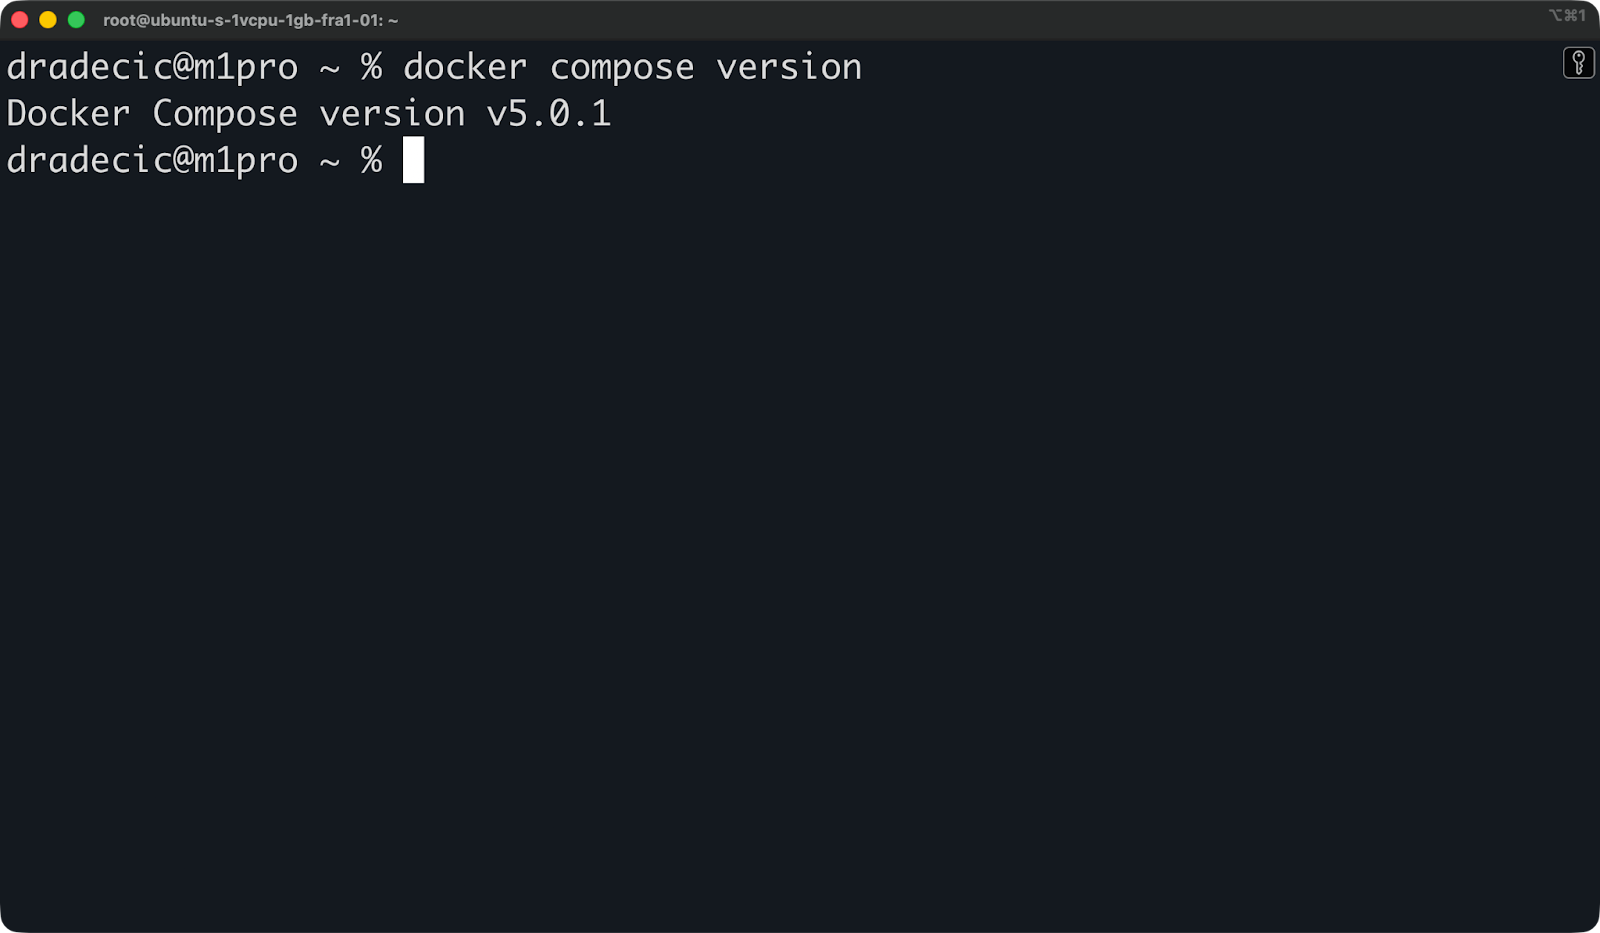Select the word docker in the typed command

(464, 66)
